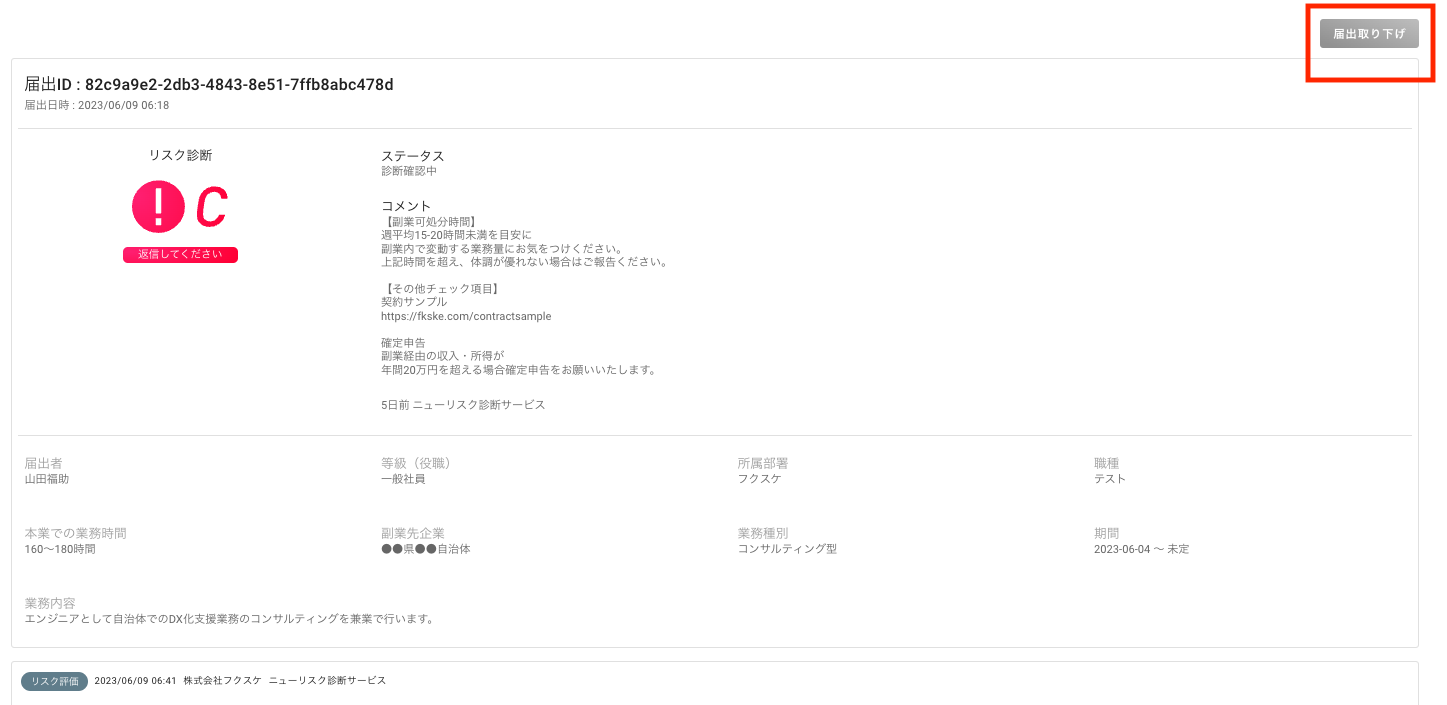The height and width of the screenshot is (705, 1447).
Task: Select the 届出ID heading text
Action: coord(209,85)
